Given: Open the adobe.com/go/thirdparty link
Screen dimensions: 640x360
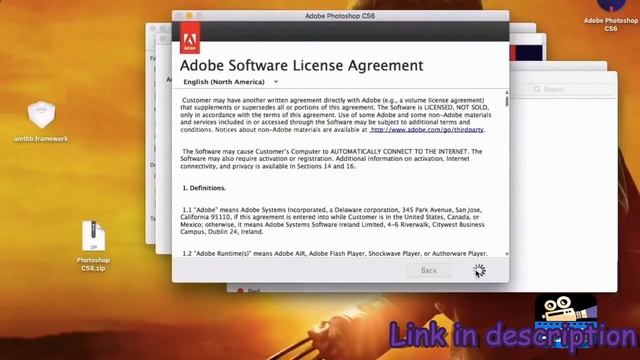Looking at the screenshot, I should [x=427, y=129].
